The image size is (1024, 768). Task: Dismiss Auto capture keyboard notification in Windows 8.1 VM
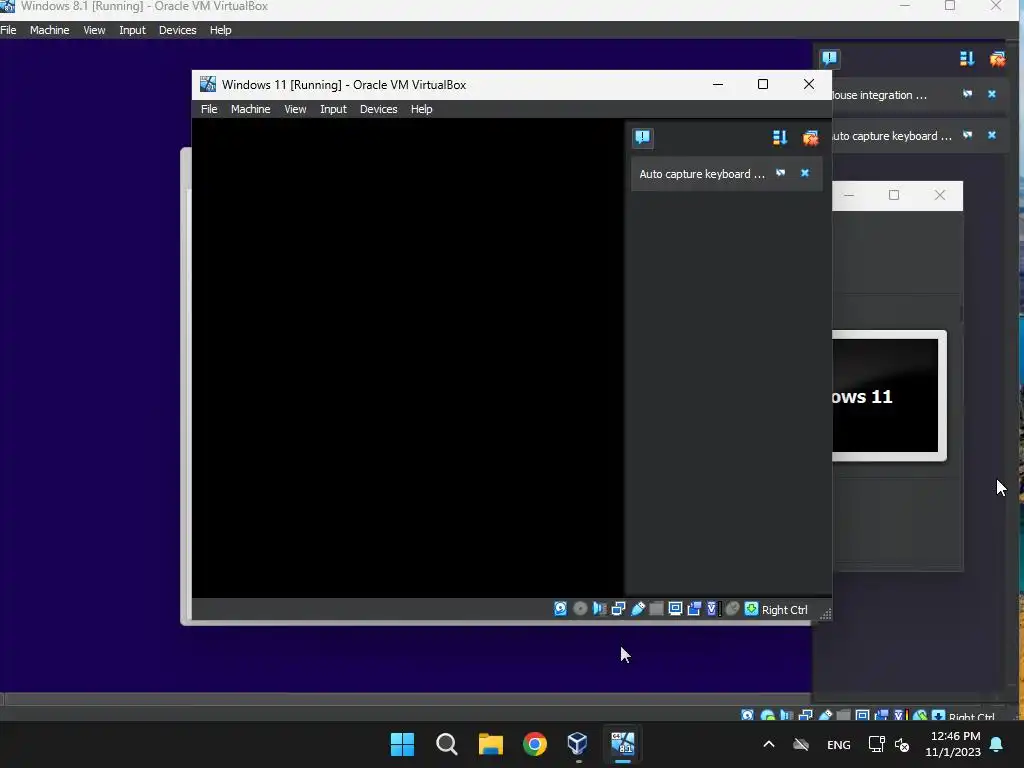991,135
